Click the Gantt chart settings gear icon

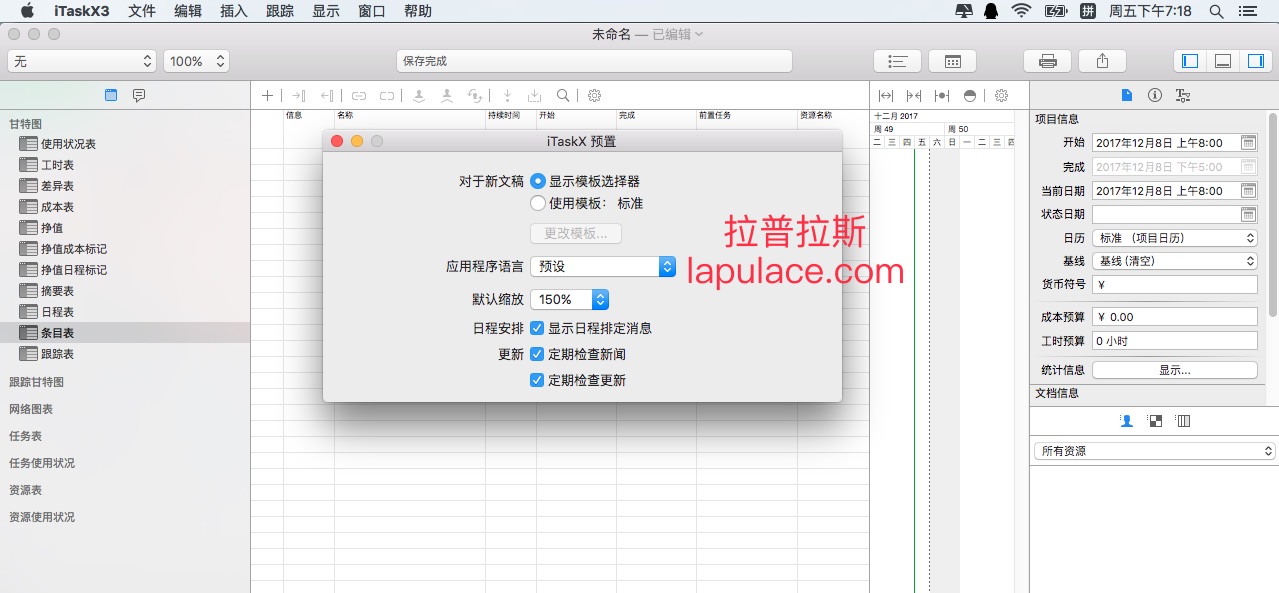(1001, 96)
